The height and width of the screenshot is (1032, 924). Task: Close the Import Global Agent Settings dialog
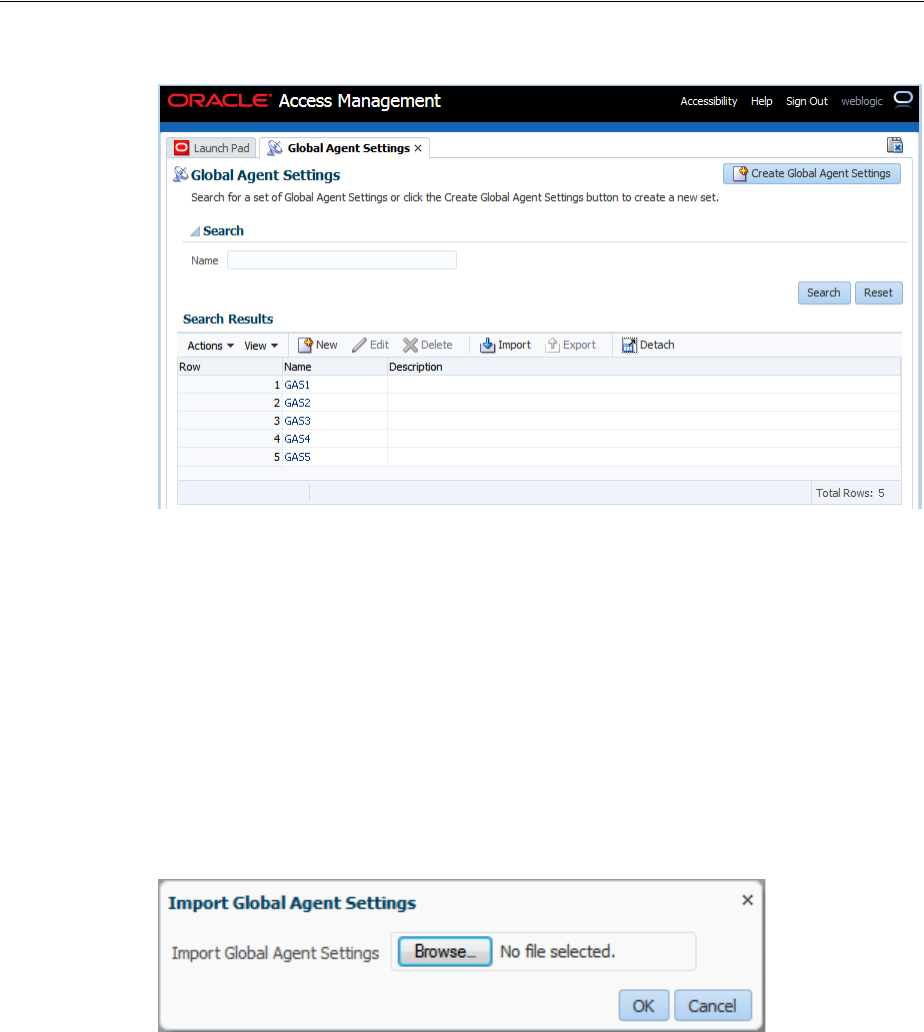(x=748, y=900)
